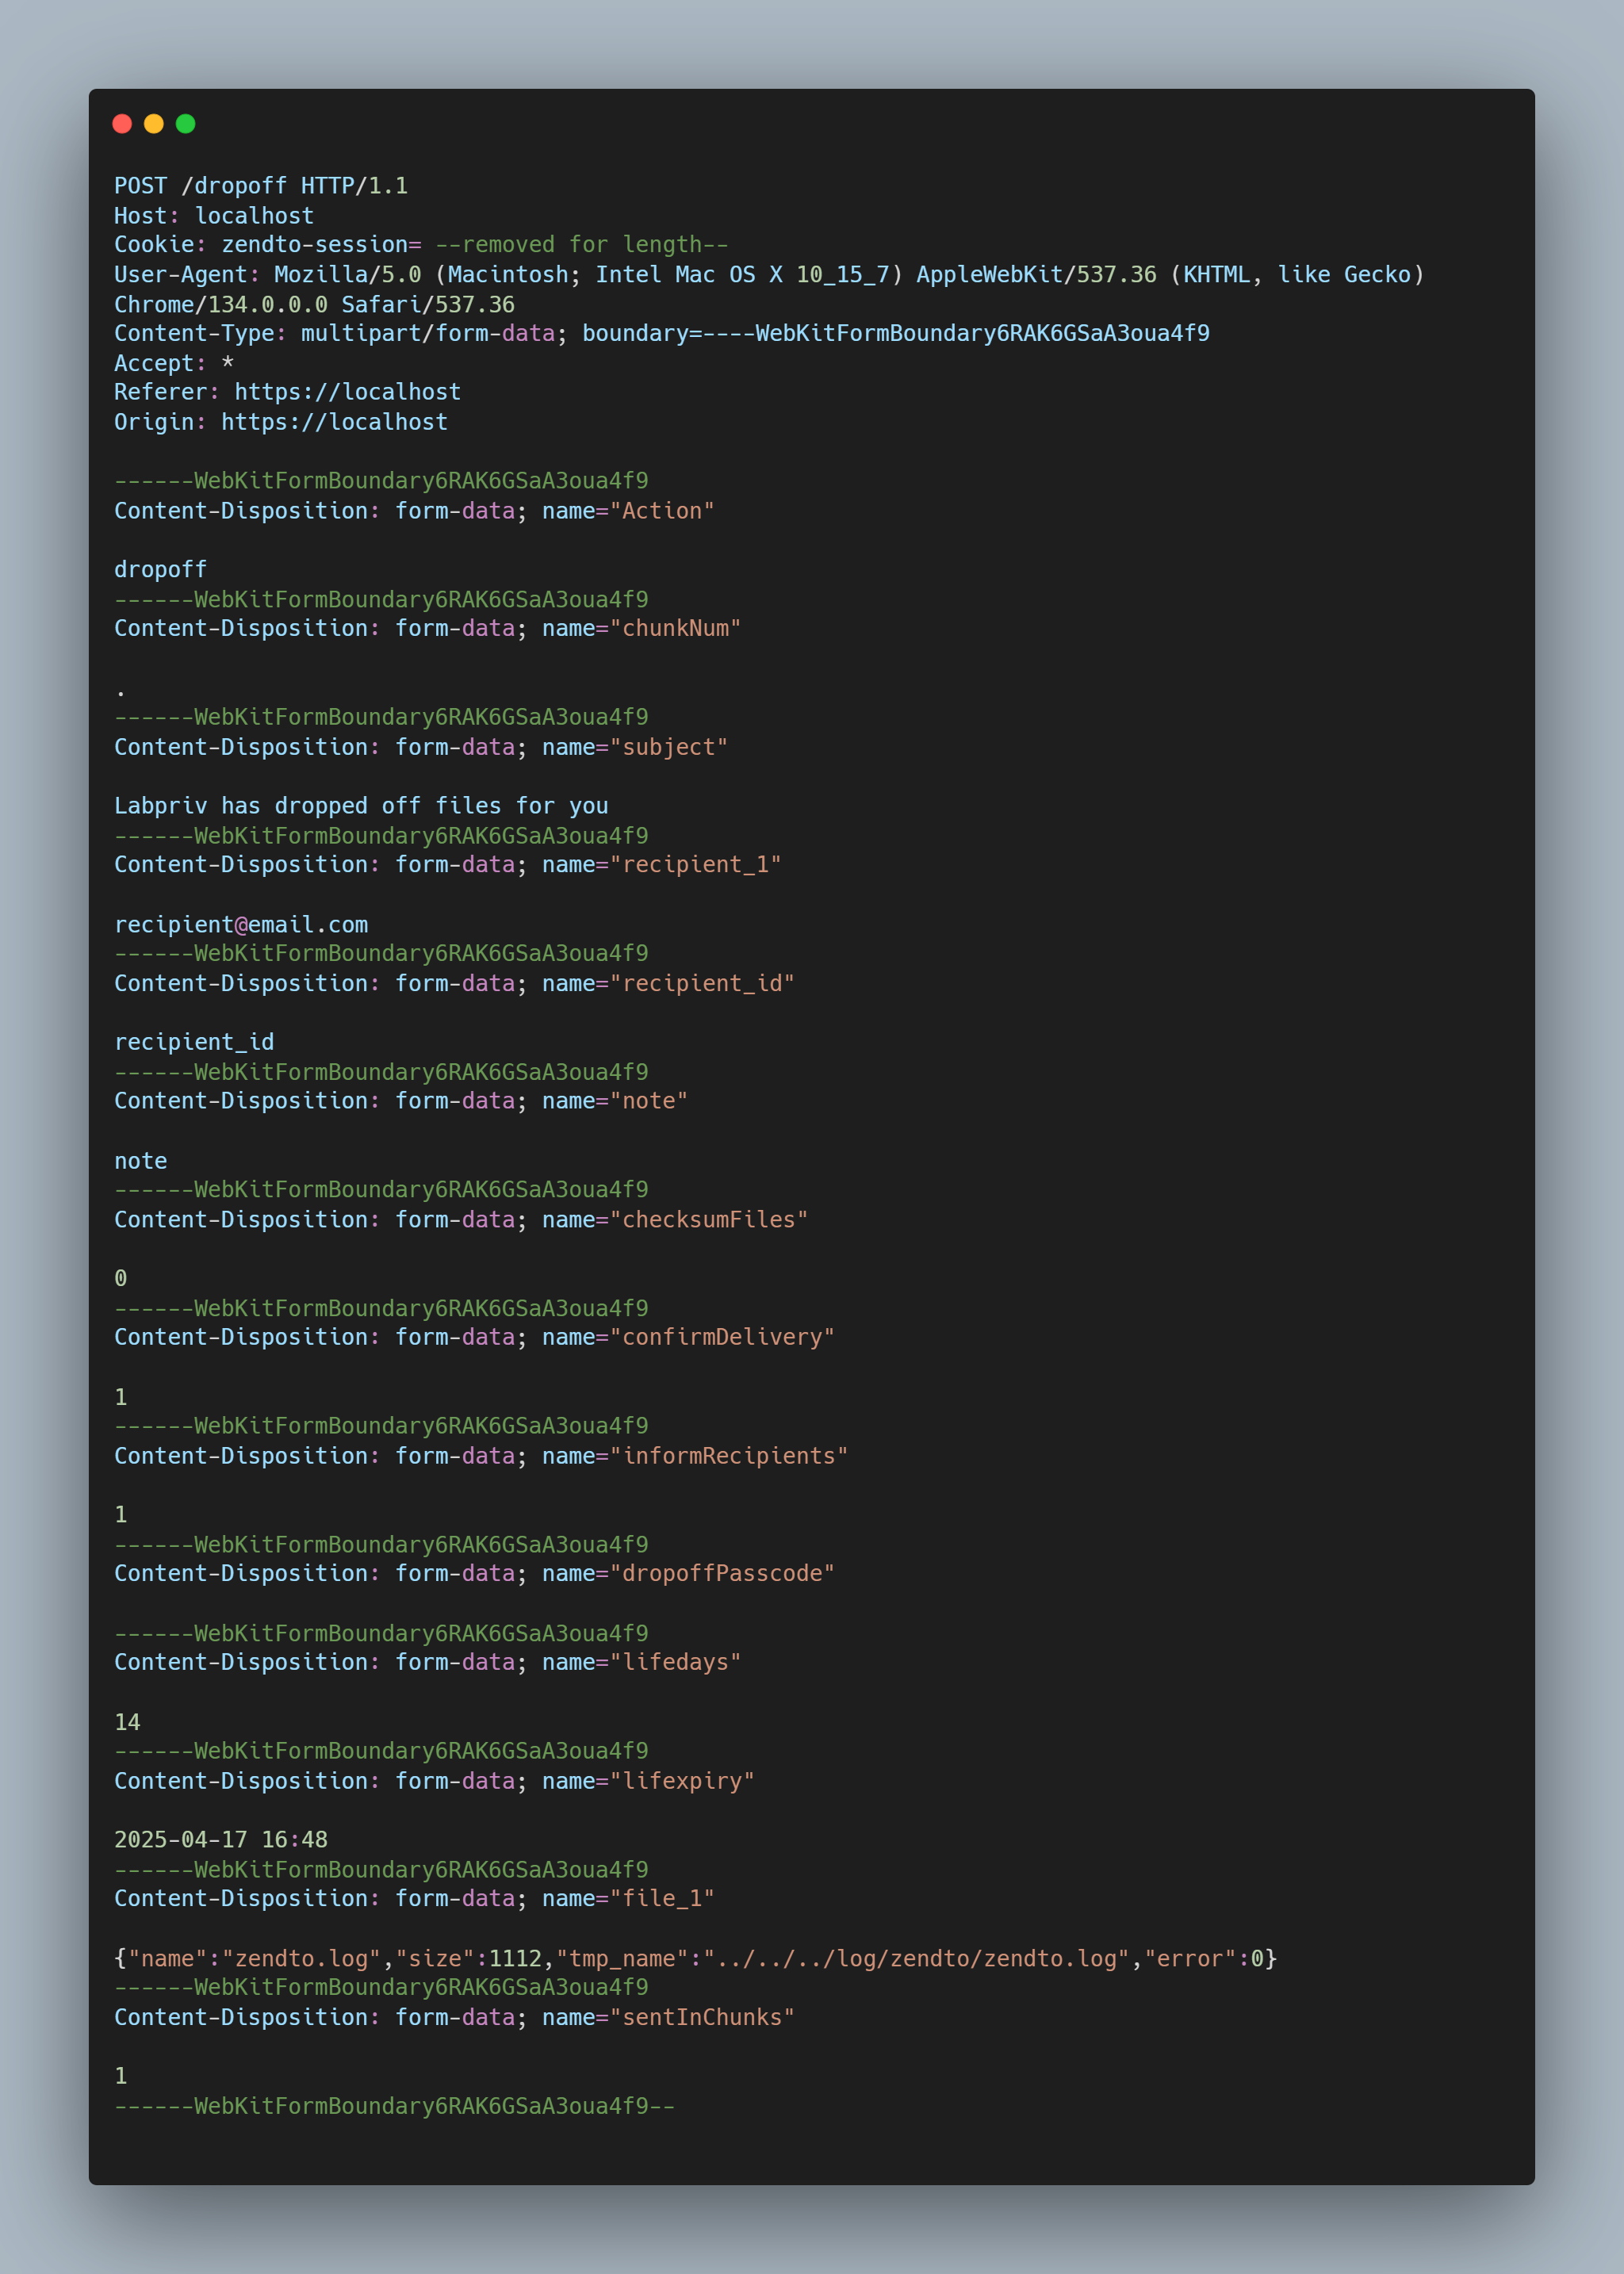
Task: Click the name="Action" field text
Action: [x=628, y=511]
